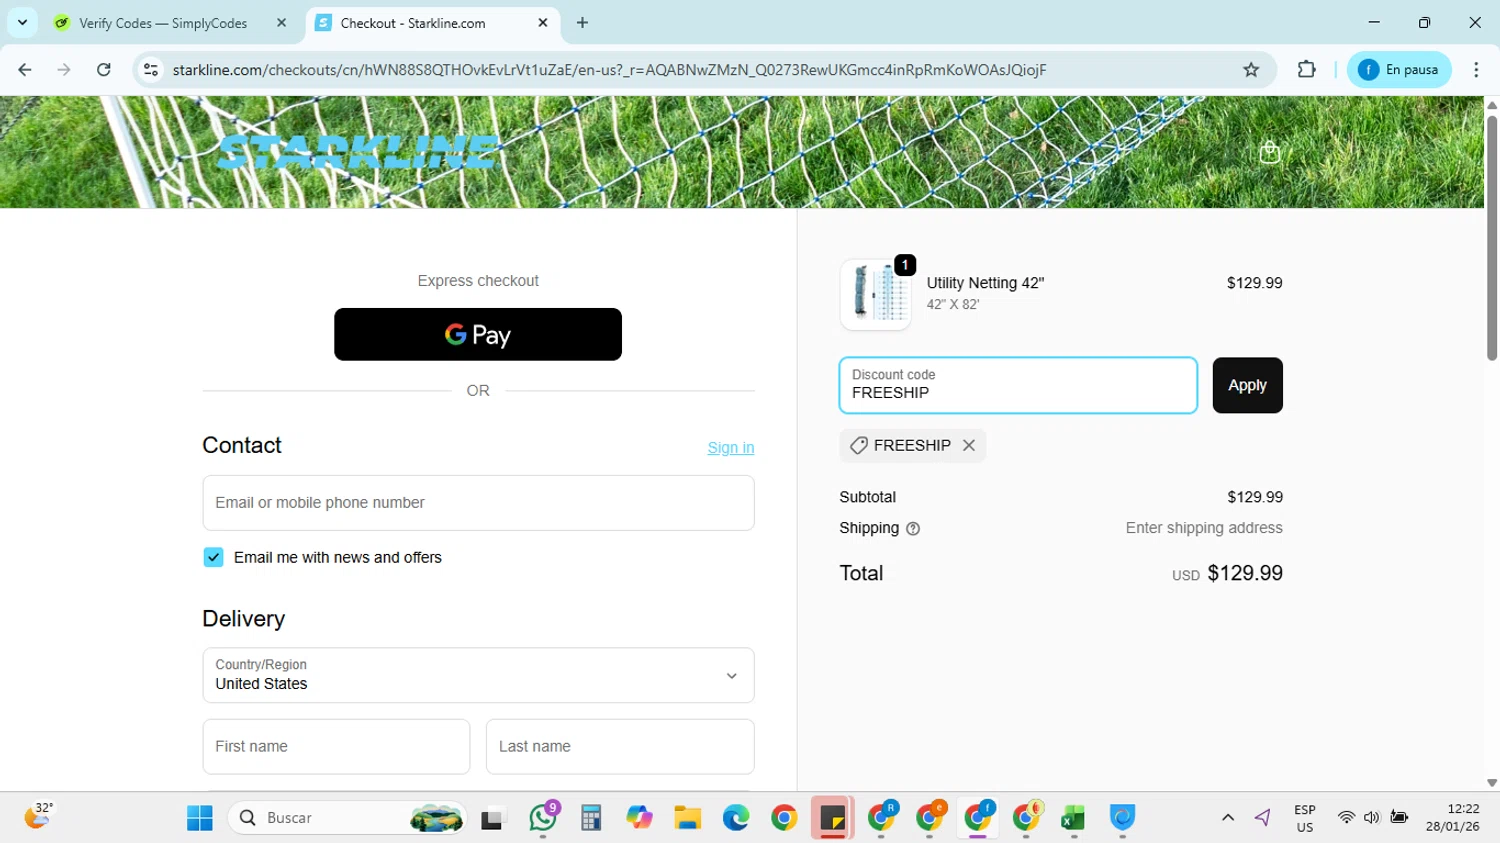The image size is (1500, 843).
Task: Open the blue shield app on taskbar
Action: 1122,818
